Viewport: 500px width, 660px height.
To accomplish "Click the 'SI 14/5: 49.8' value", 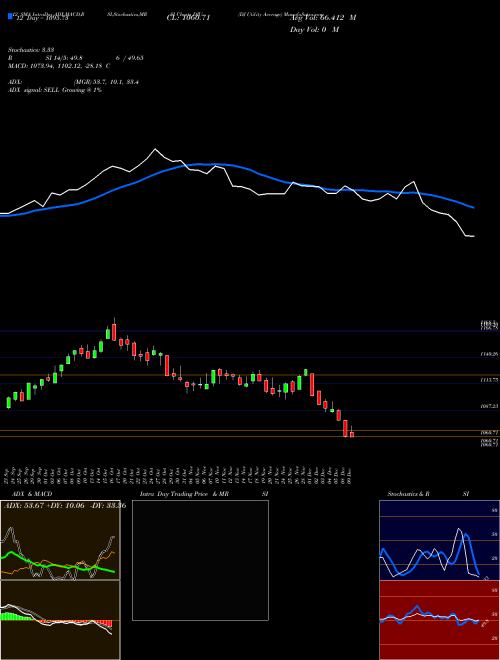I will point(64,58).
